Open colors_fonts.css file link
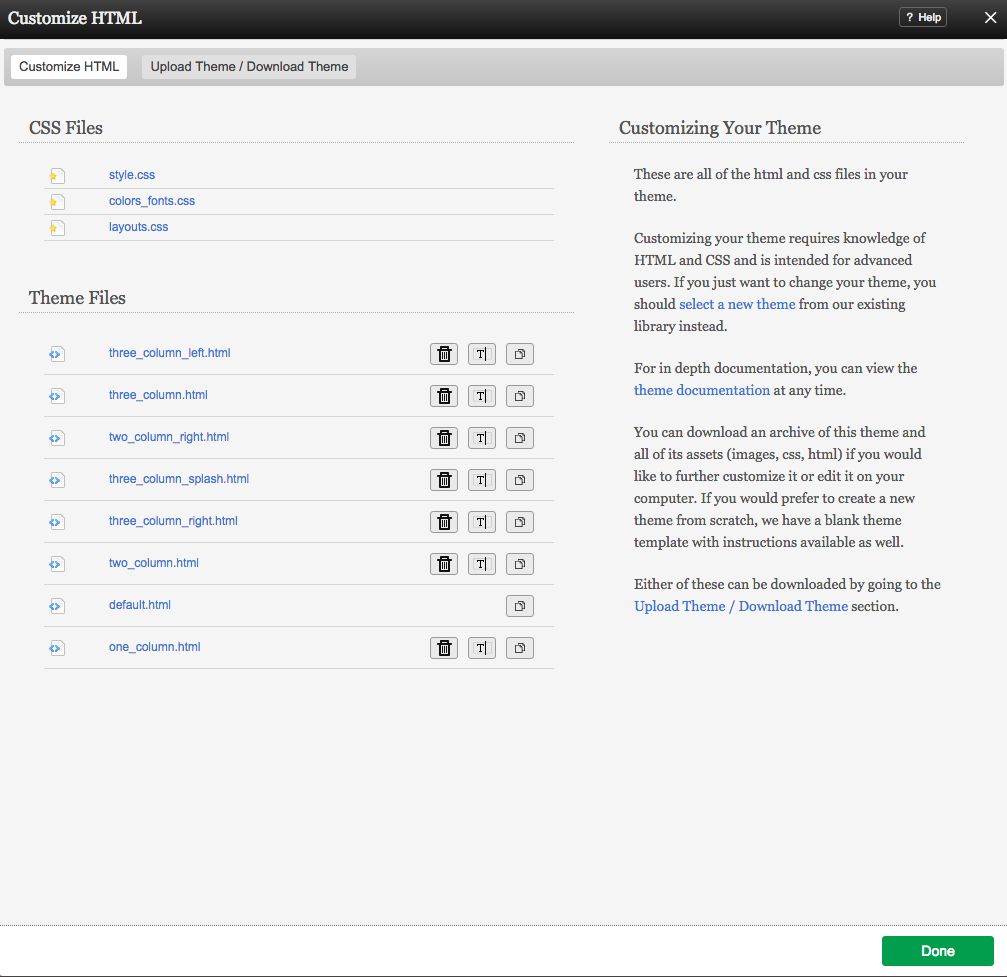 (152, 201)
